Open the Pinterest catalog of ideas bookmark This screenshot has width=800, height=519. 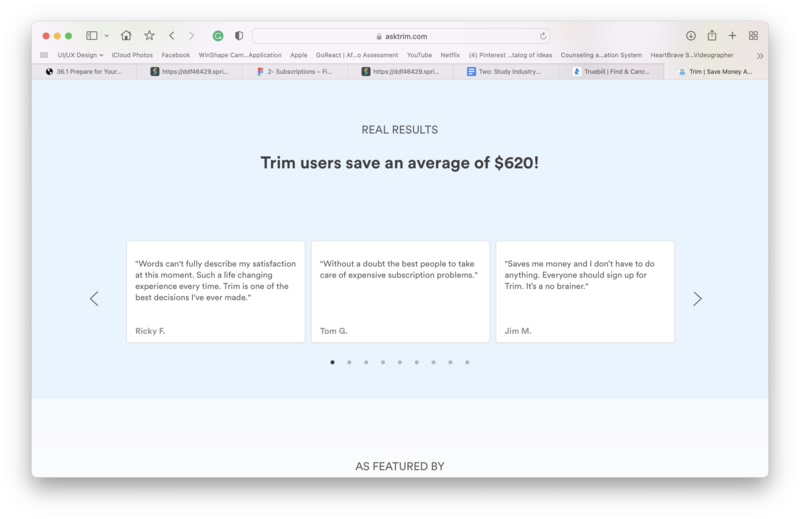pyautogui.click(x=510, y=55)
